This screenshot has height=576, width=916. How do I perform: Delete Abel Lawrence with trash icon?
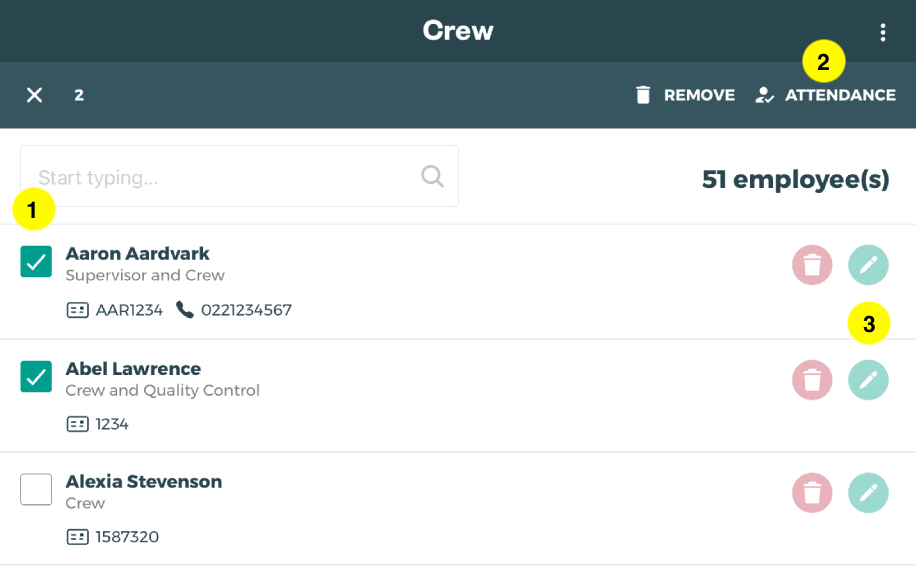point(812,380)
